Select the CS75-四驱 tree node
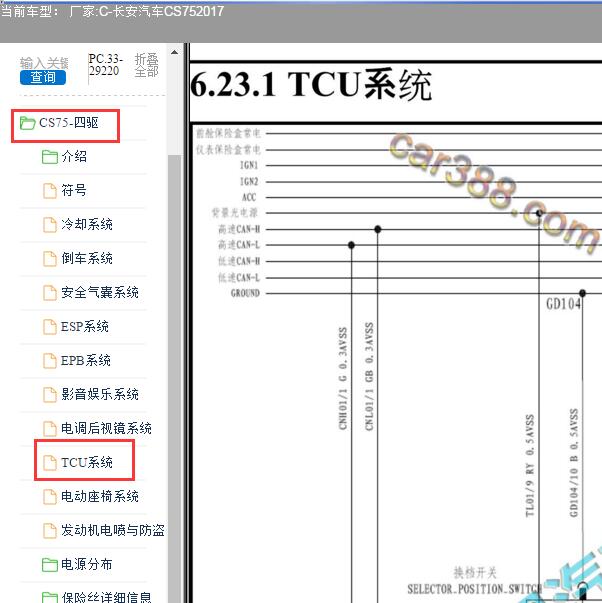Screen dimensions: 602x603 tap(68, 123)
